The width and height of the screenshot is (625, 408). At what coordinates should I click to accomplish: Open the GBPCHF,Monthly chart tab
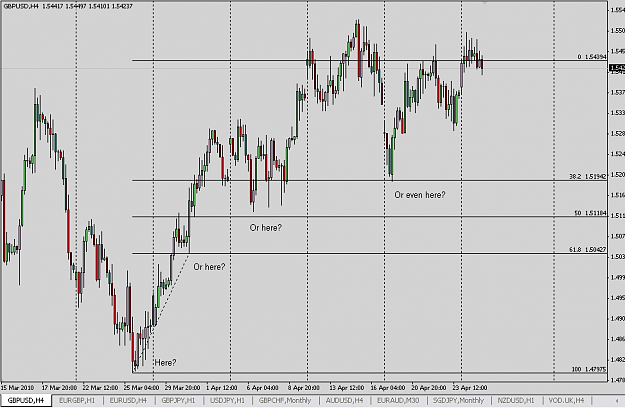[x=285, y=400]
